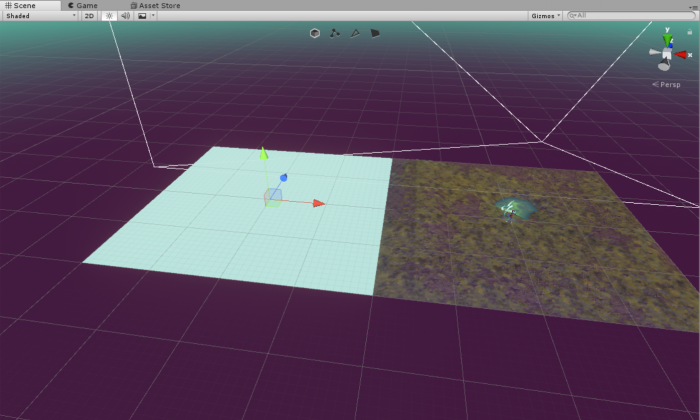Switch to the Game tab
This screenshot has width=700, height=420.
coord(83,5)
